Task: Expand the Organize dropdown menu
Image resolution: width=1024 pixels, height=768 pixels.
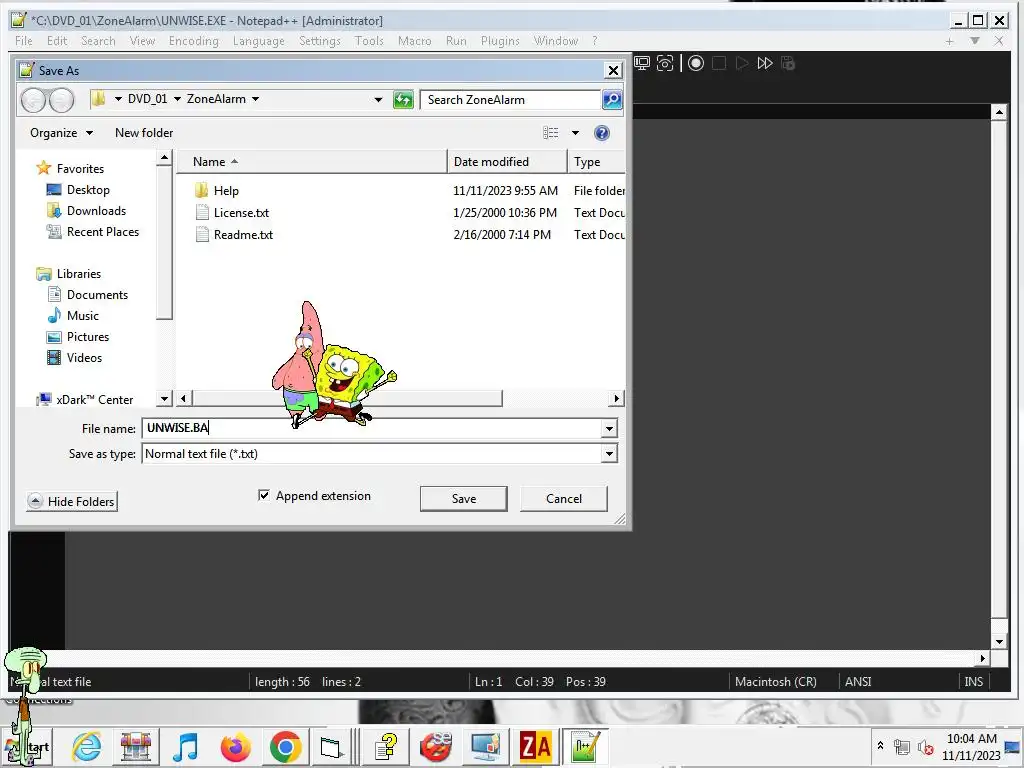Action: coord(61,133)
